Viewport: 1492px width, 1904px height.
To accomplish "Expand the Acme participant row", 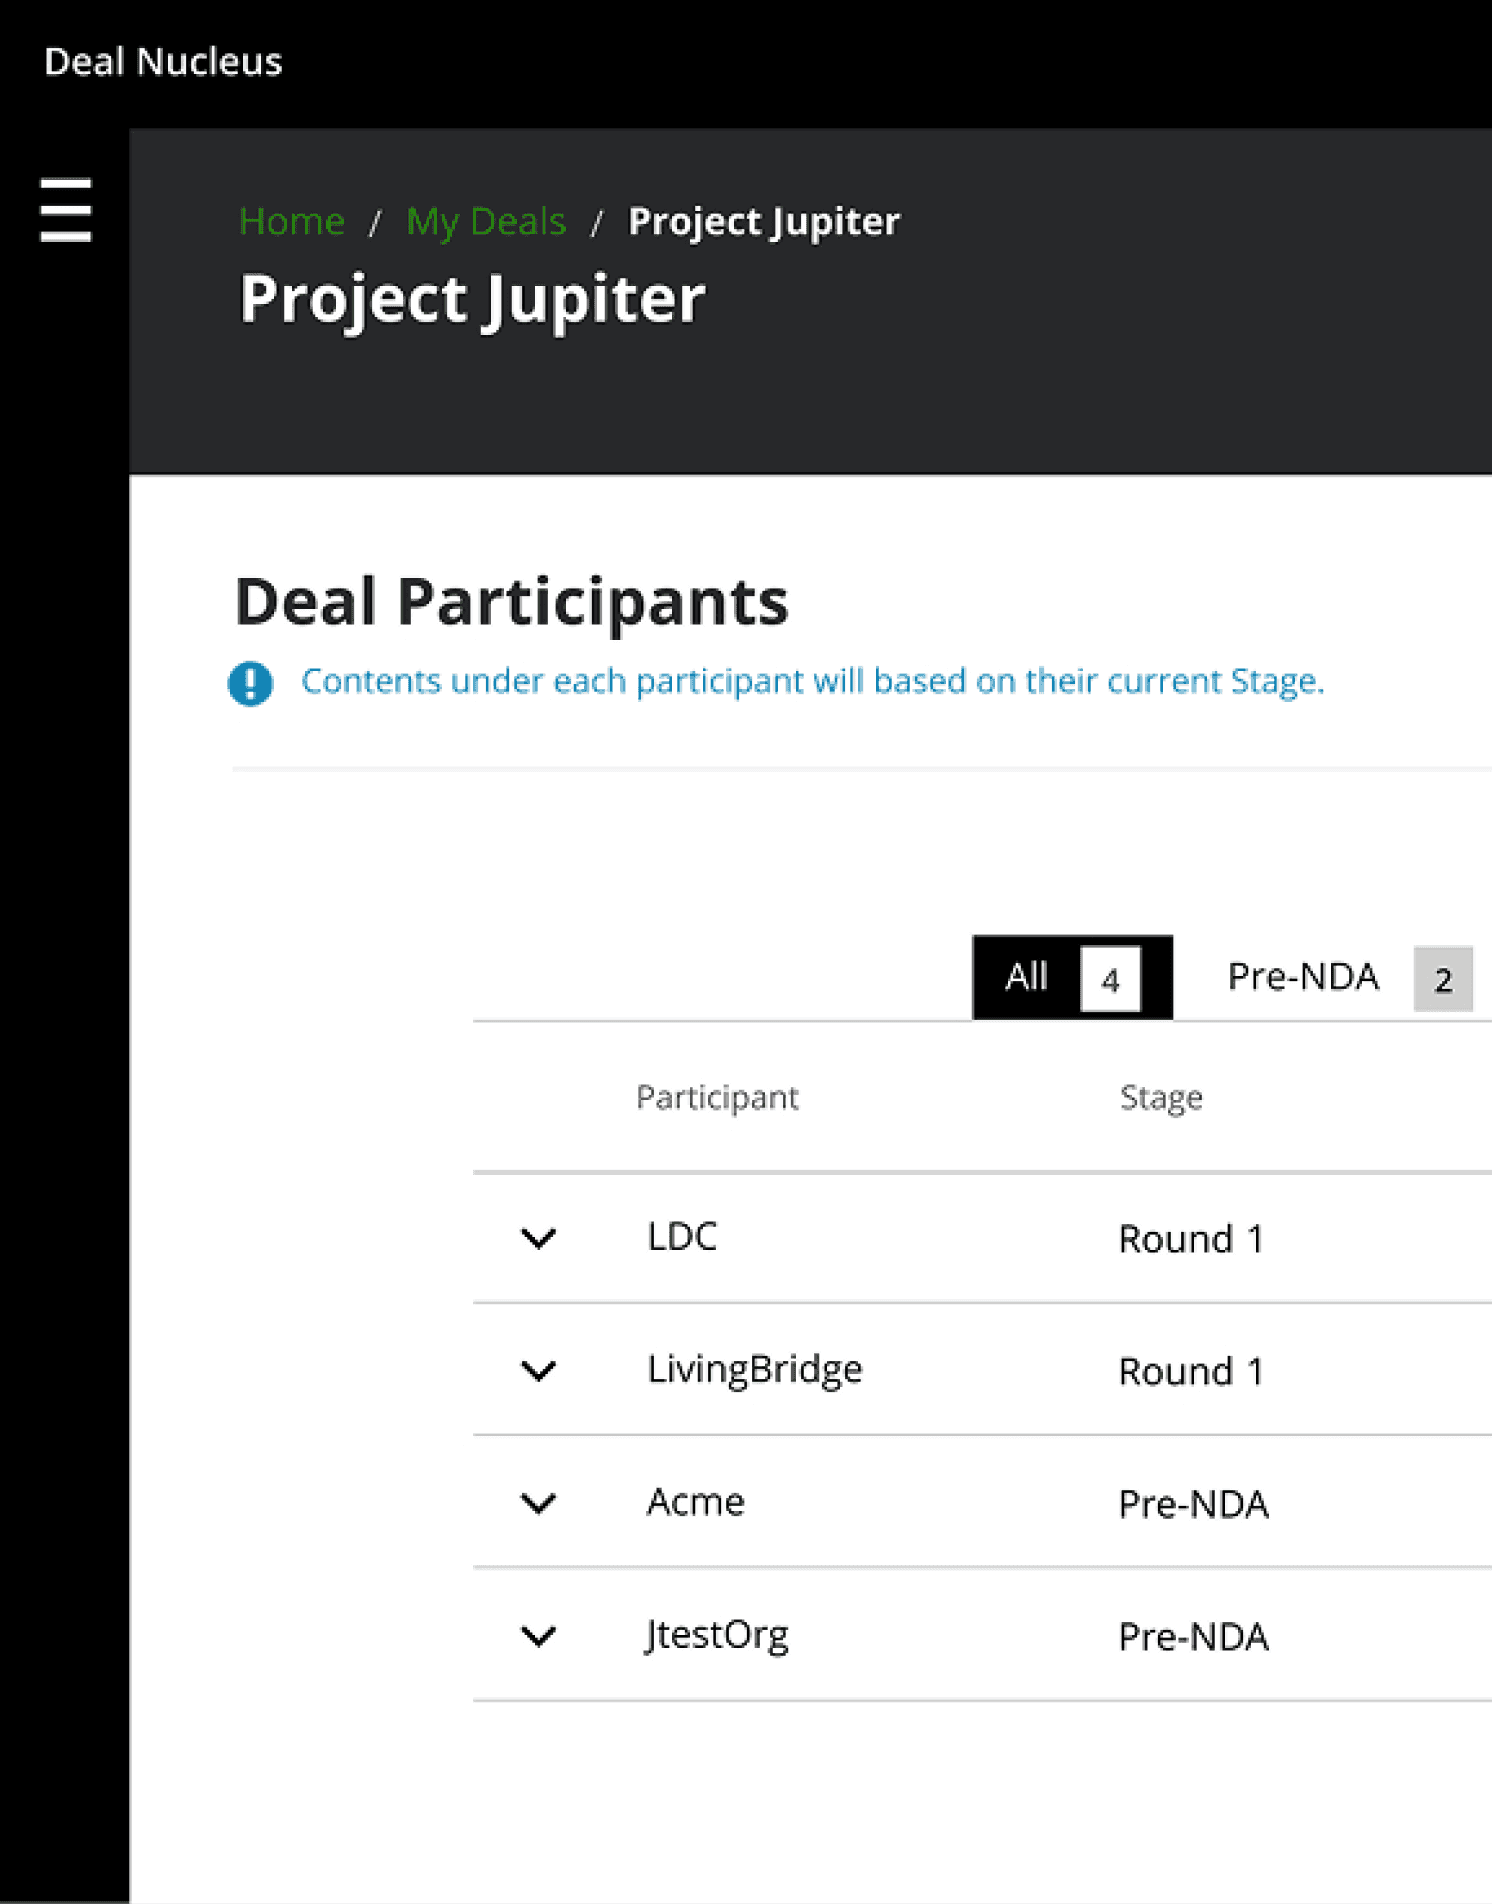I will coord(539,1503).
